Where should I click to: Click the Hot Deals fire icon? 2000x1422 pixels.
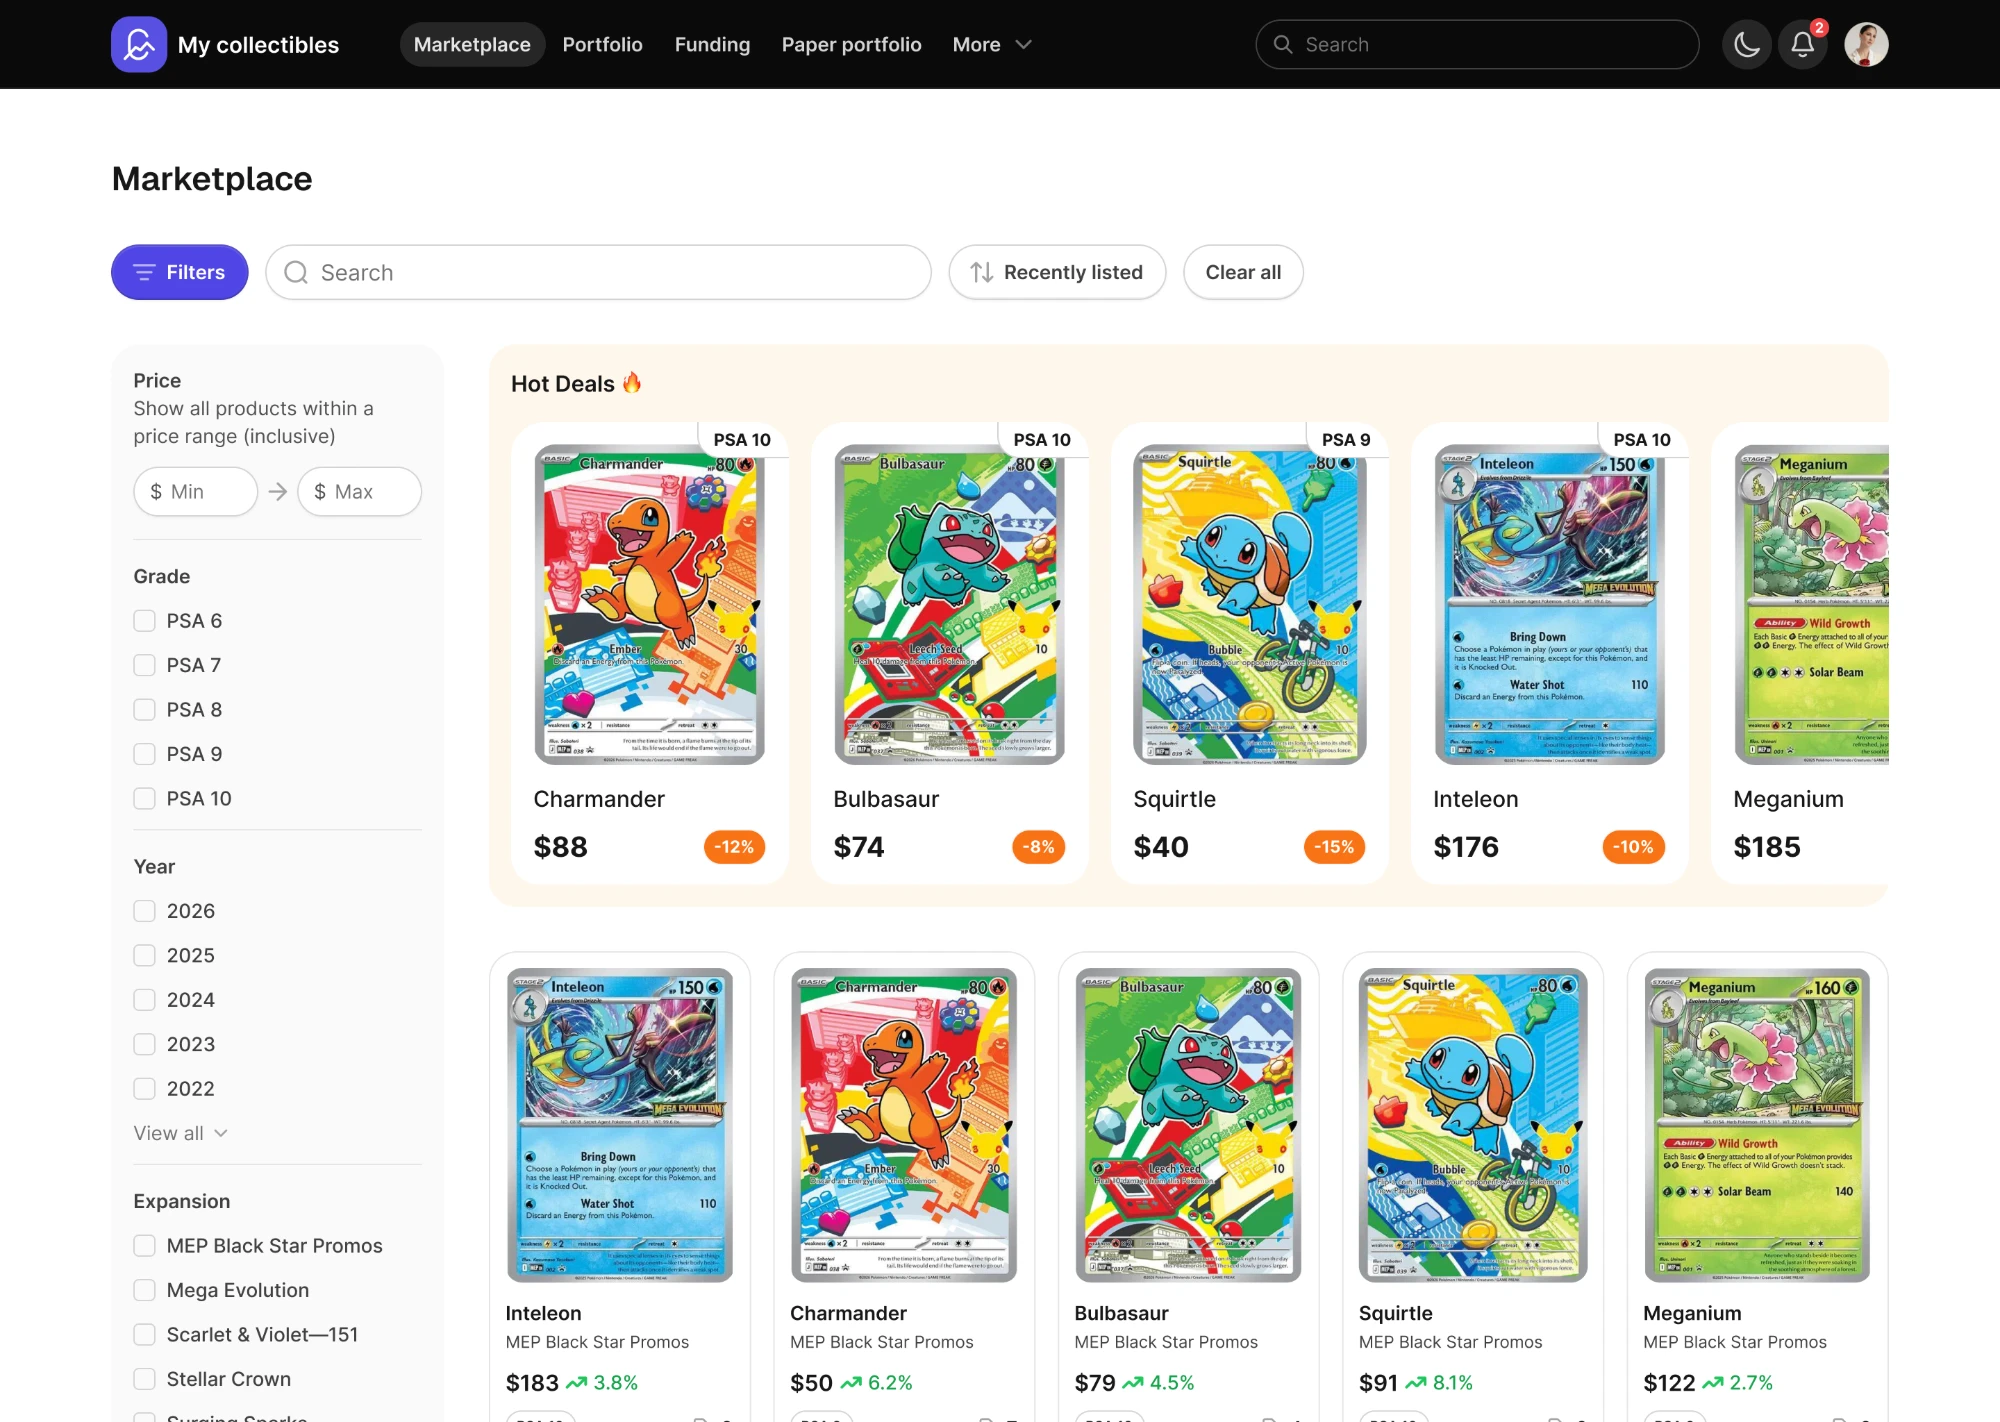(632, 383)
